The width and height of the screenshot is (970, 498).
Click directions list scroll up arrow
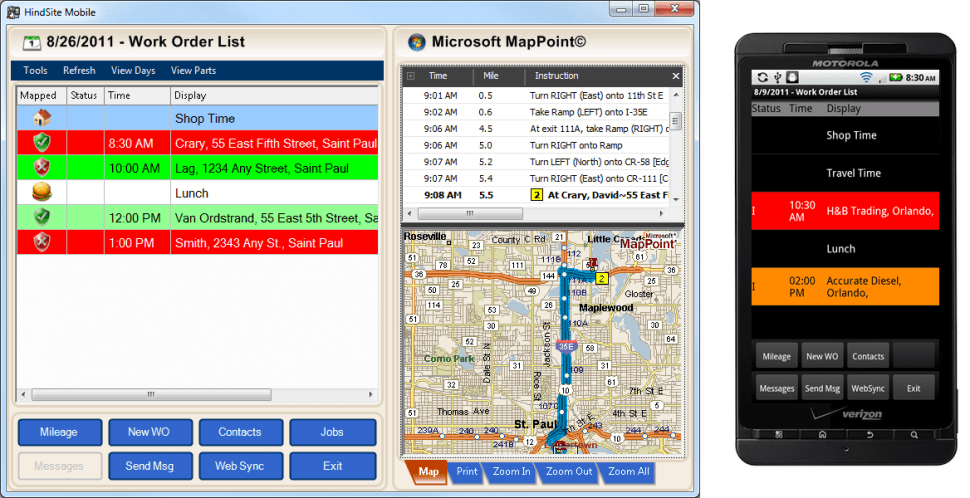[676, 95]
